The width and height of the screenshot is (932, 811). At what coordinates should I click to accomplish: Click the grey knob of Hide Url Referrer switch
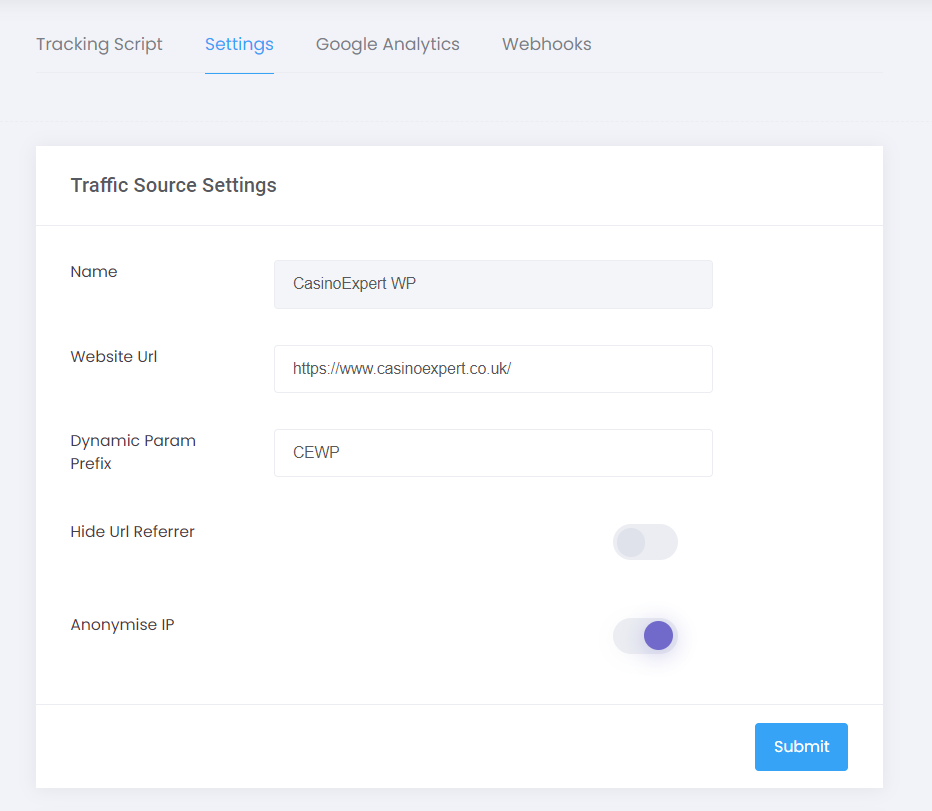631,542
